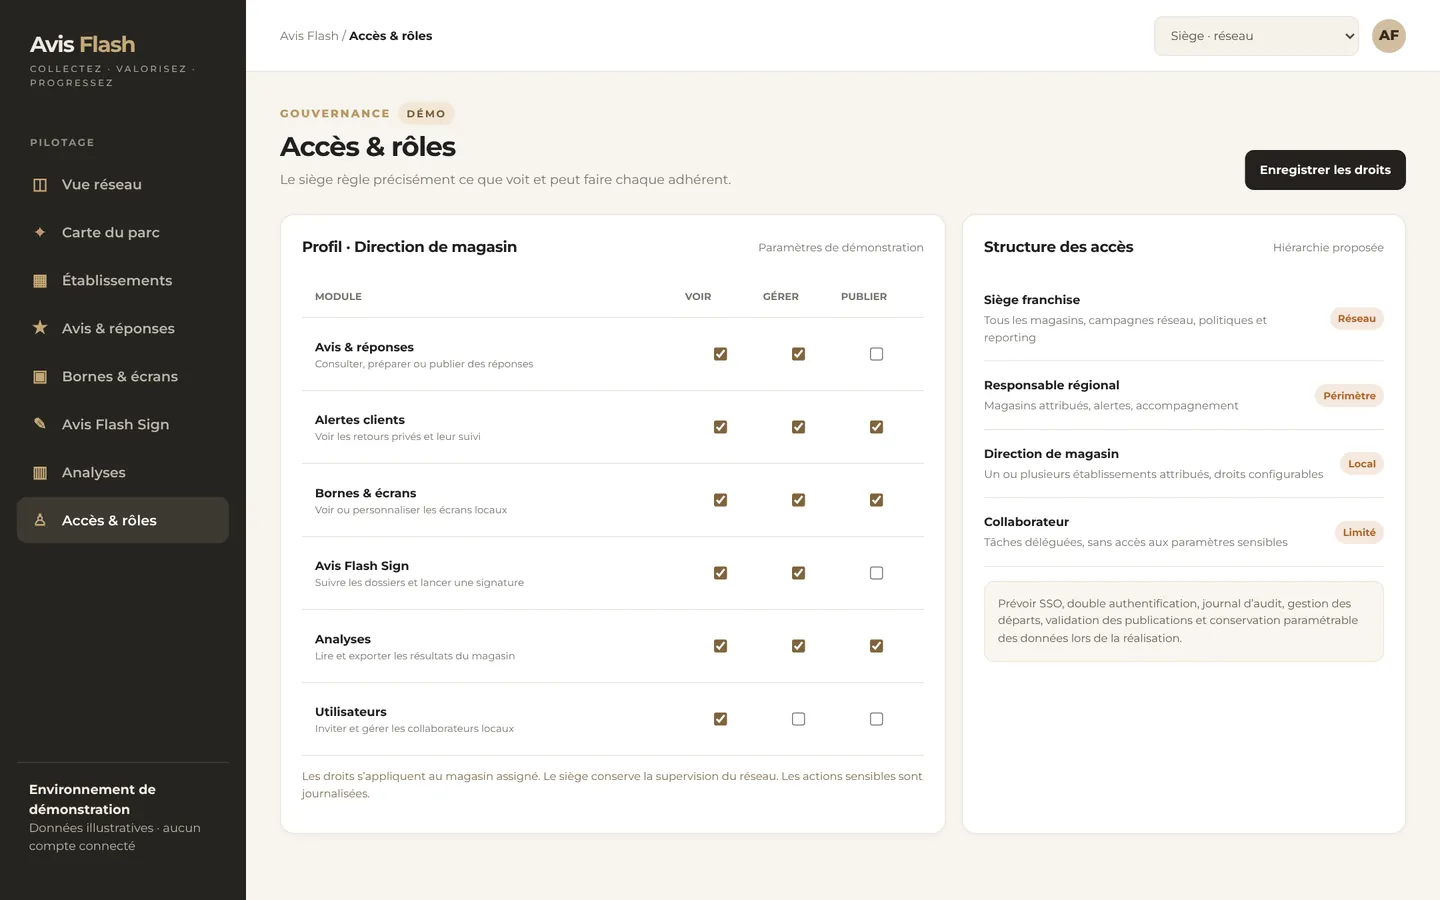Open Bornes & écrans menu item
The image size is (1440, 900).
tap(123, 376)
